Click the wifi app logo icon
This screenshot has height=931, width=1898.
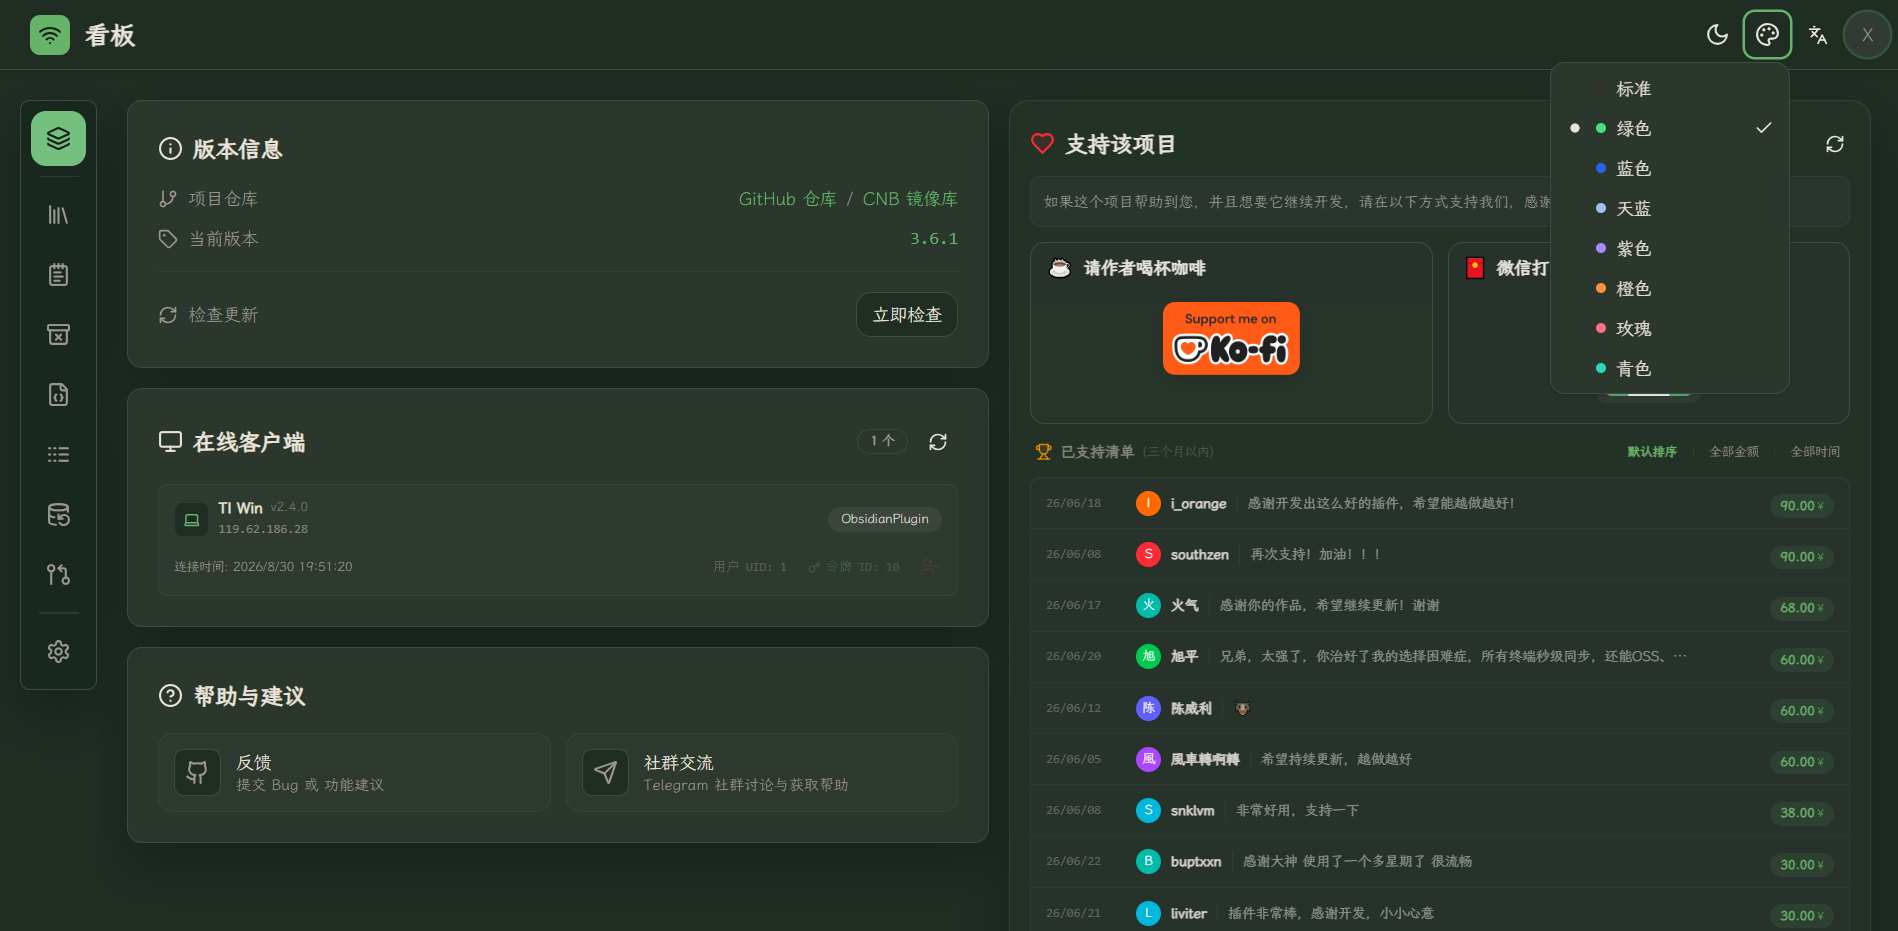[50, 35]
